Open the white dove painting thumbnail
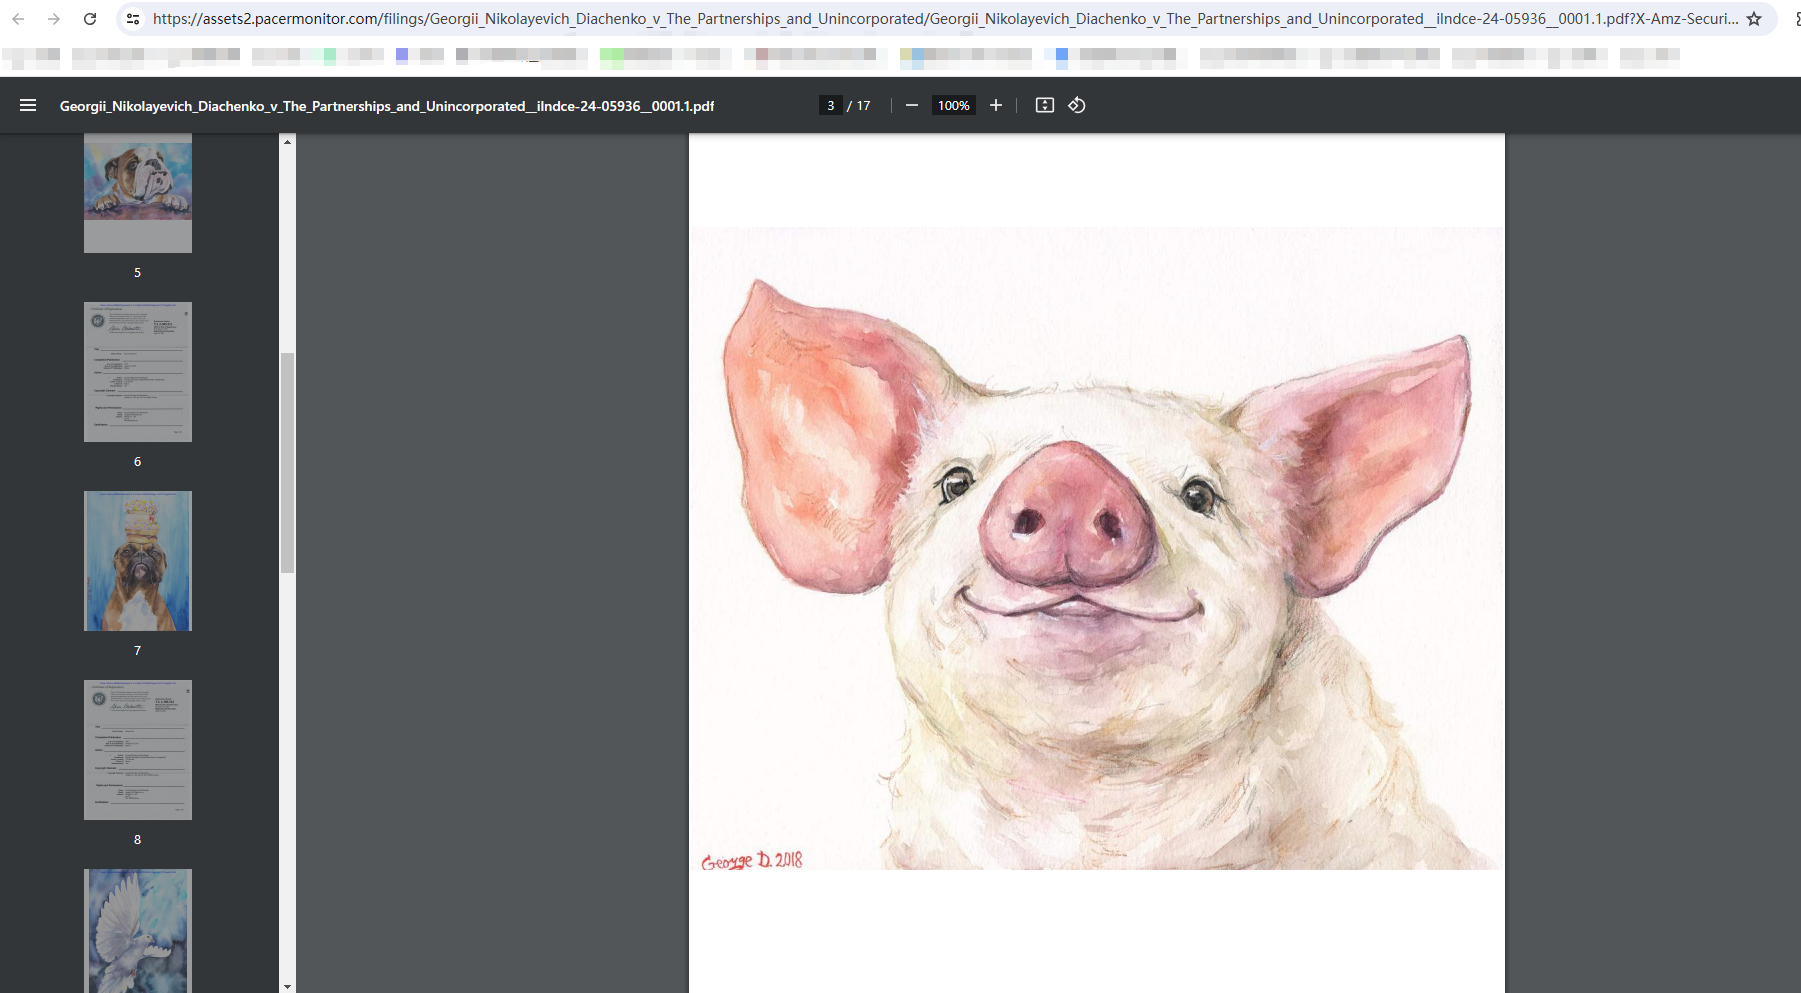The height and width of the screenshot is (993, 1801). point(138,931)
